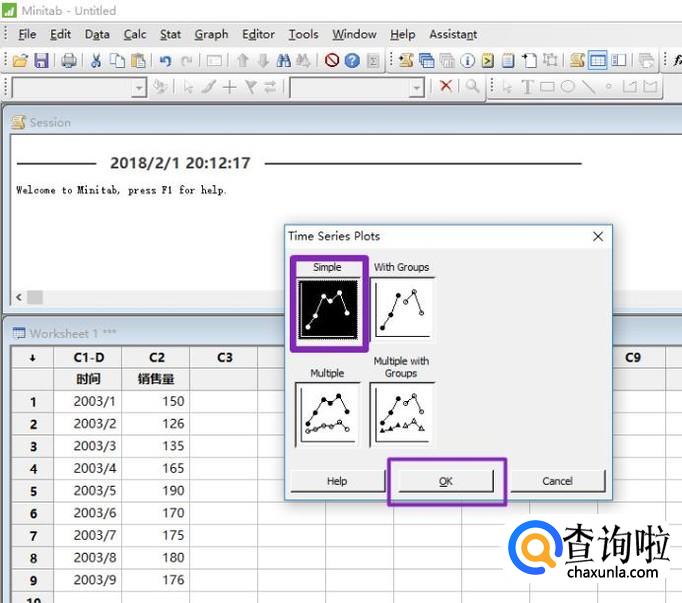Open the Assistant menu
This screenshot has height=603, width=682.
click(x=453, y=34)
